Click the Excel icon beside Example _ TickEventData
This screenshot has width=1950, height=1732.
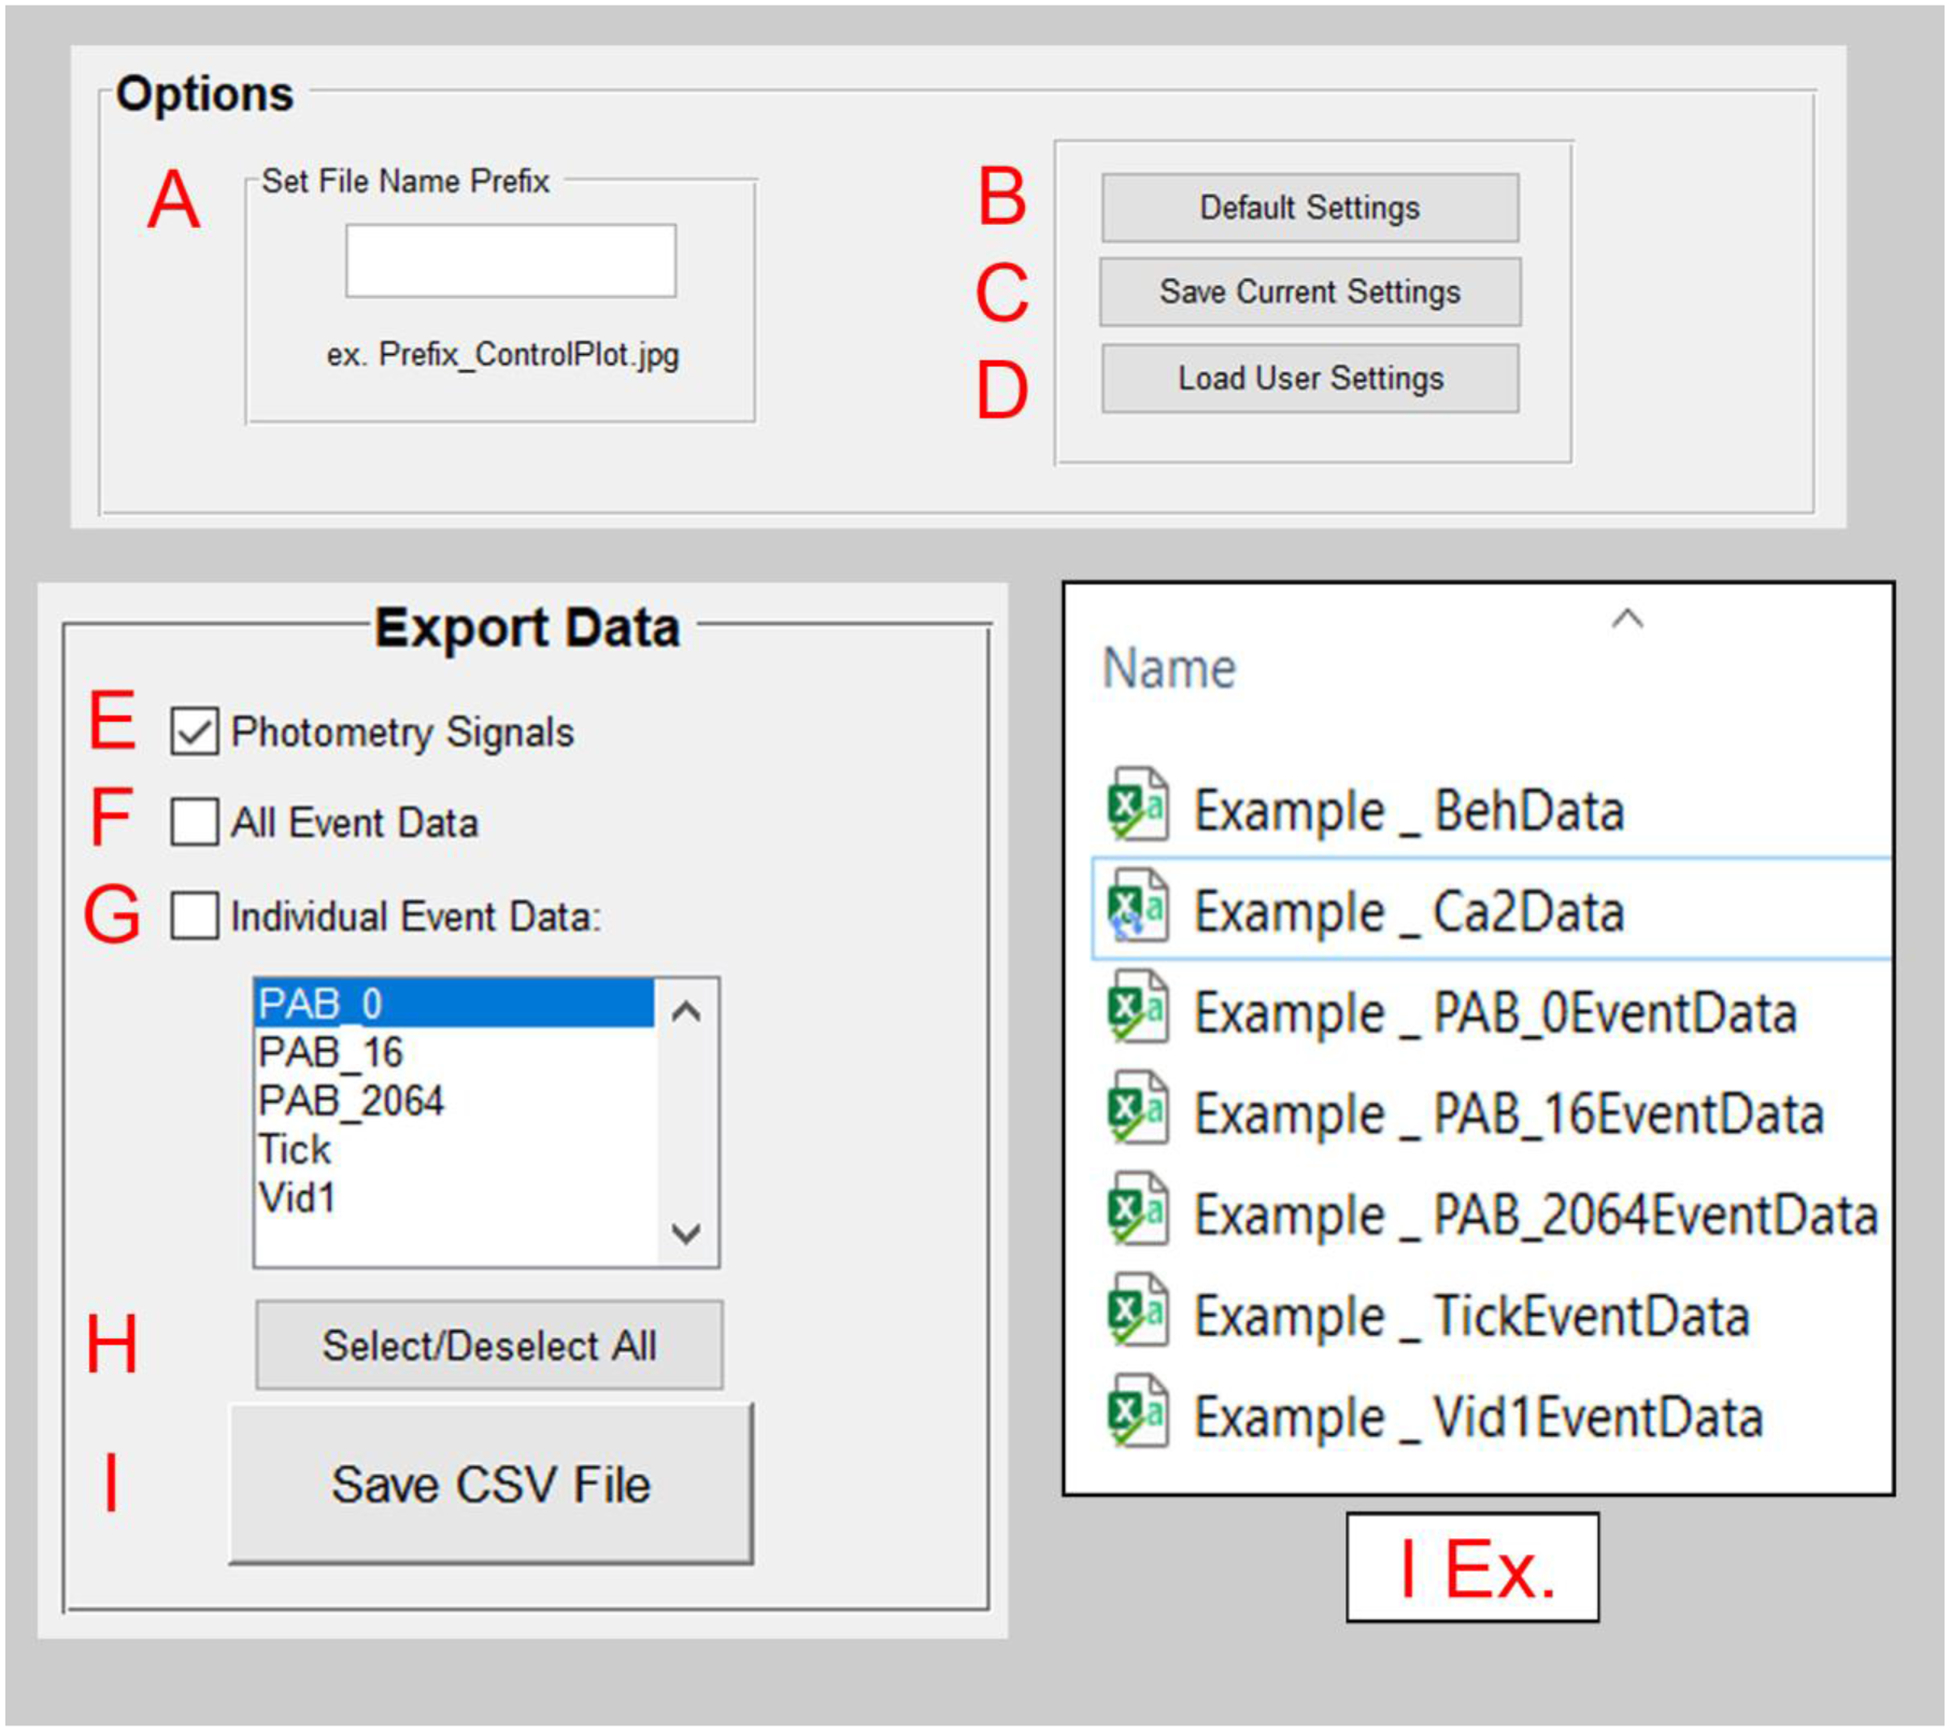(1138, 1311)
